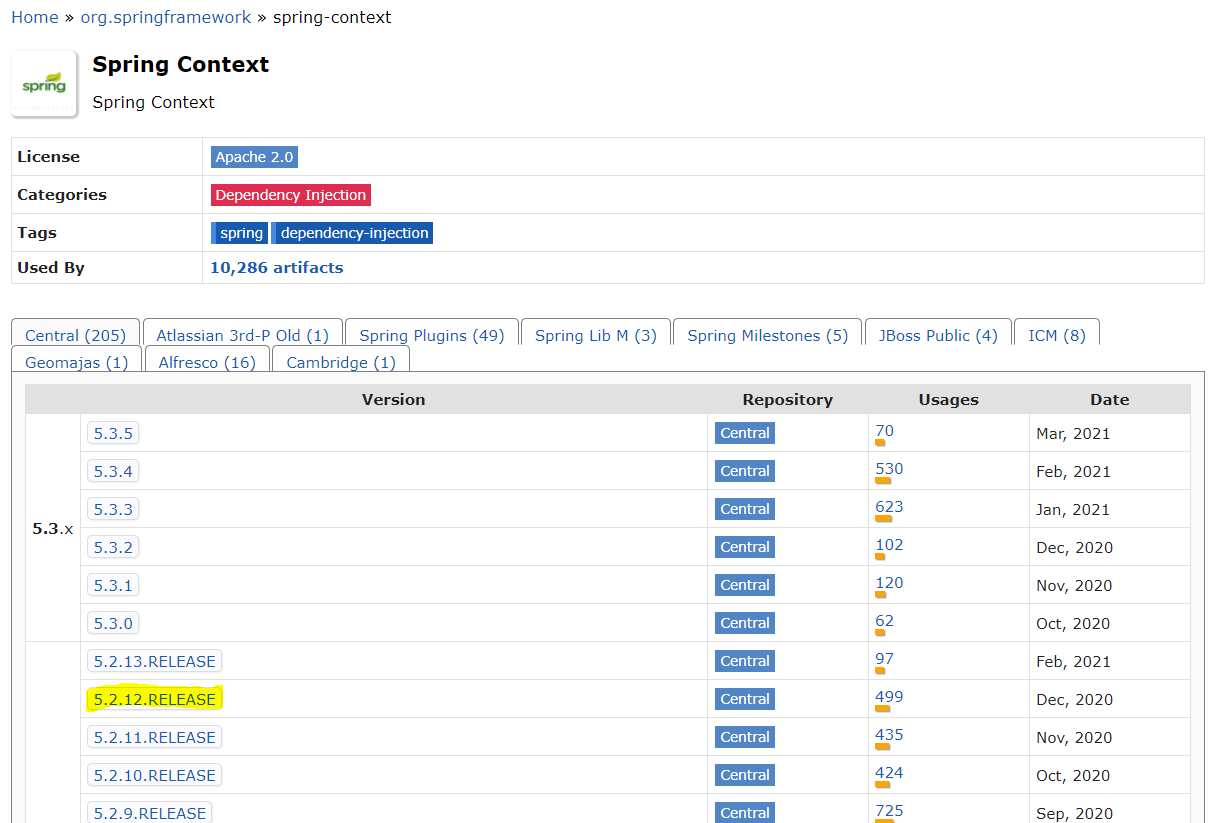Image resolution: width=1212 pixels, height=823 pixels.
Task: Click the Repository column header
Action: [x=787, y=399]
